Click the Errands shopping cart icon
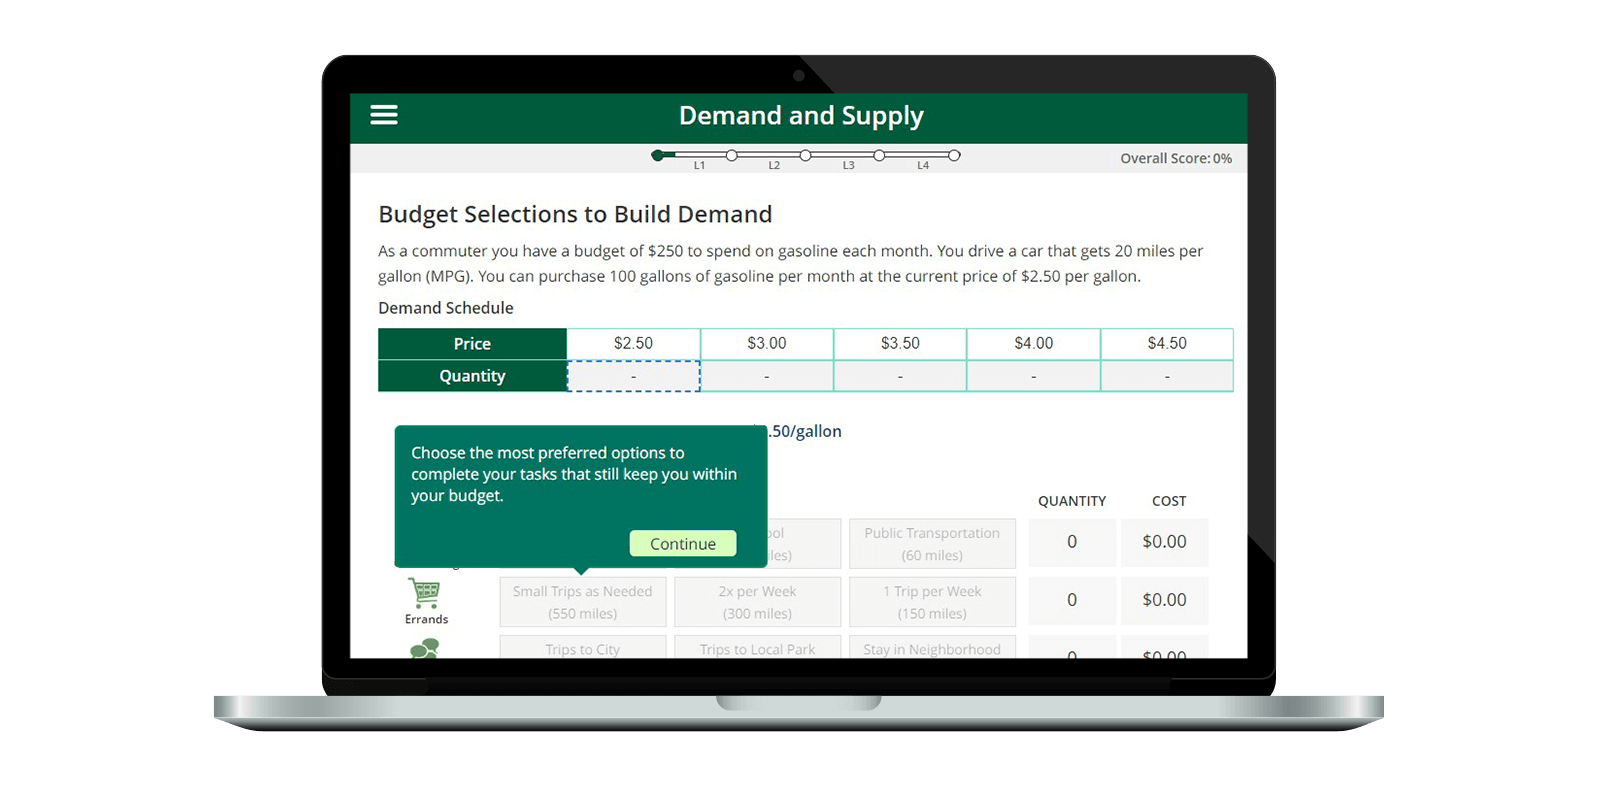 pyautogui.click(x=425, y=593)
